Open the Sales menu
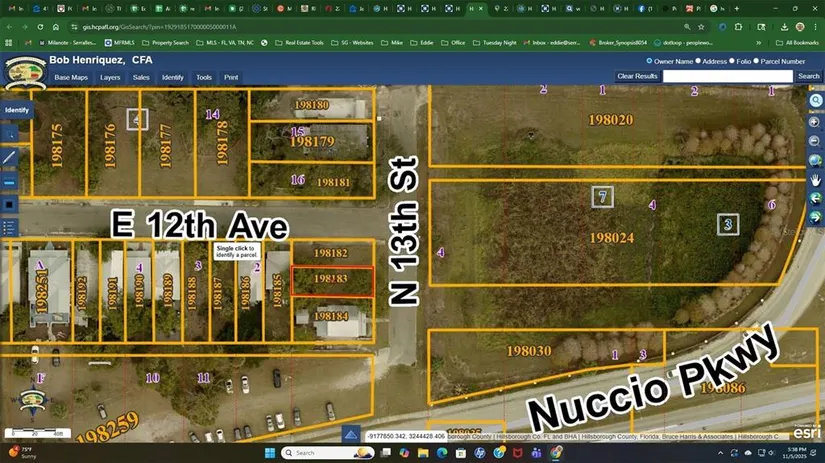Viewport: 825px width, 463px height. coord(141,77)
